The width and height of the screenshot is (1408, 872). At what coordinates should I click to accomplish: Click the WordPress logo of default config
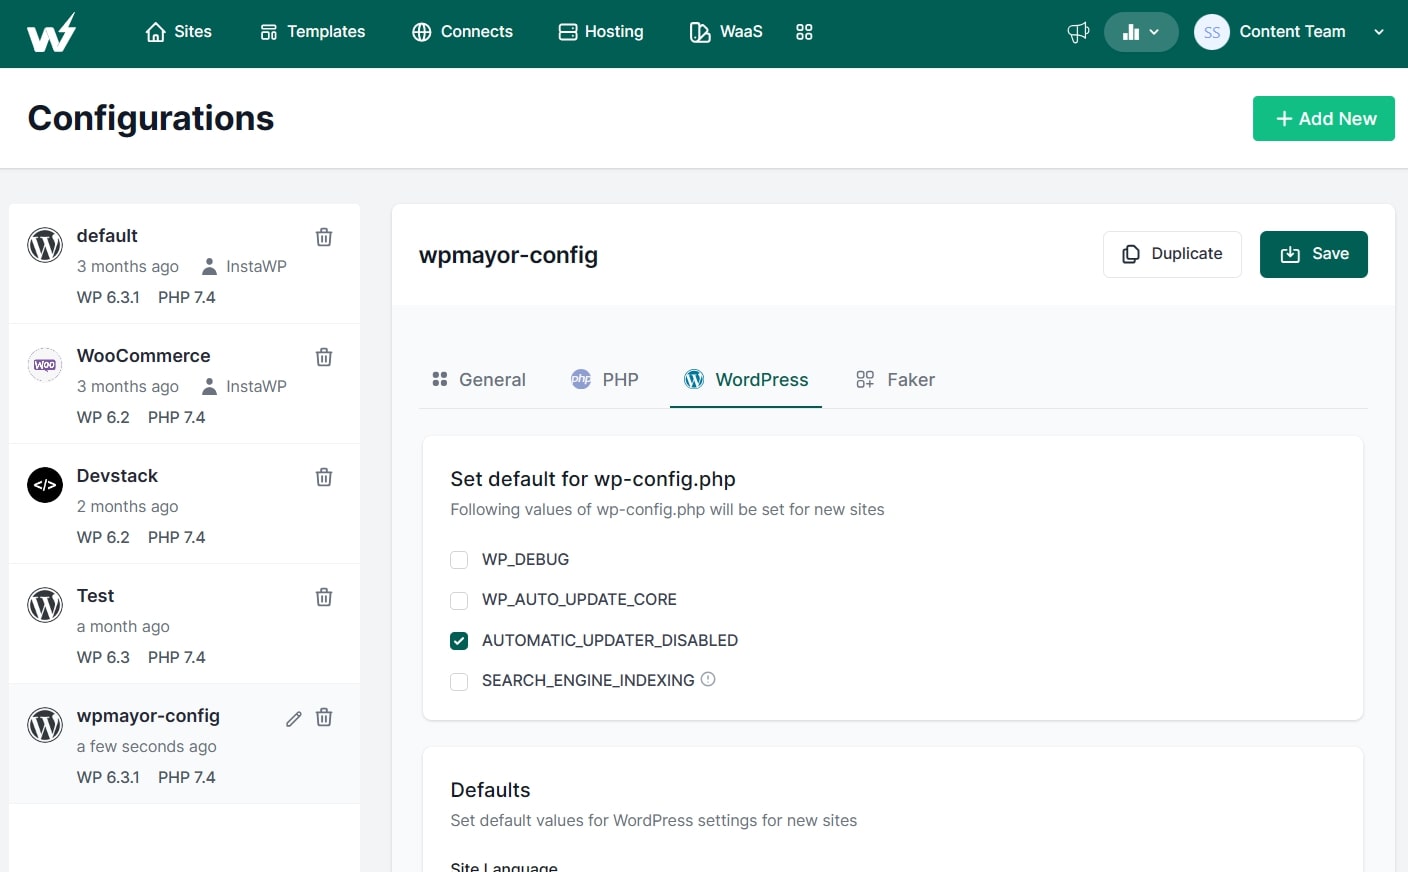[45, 245]
